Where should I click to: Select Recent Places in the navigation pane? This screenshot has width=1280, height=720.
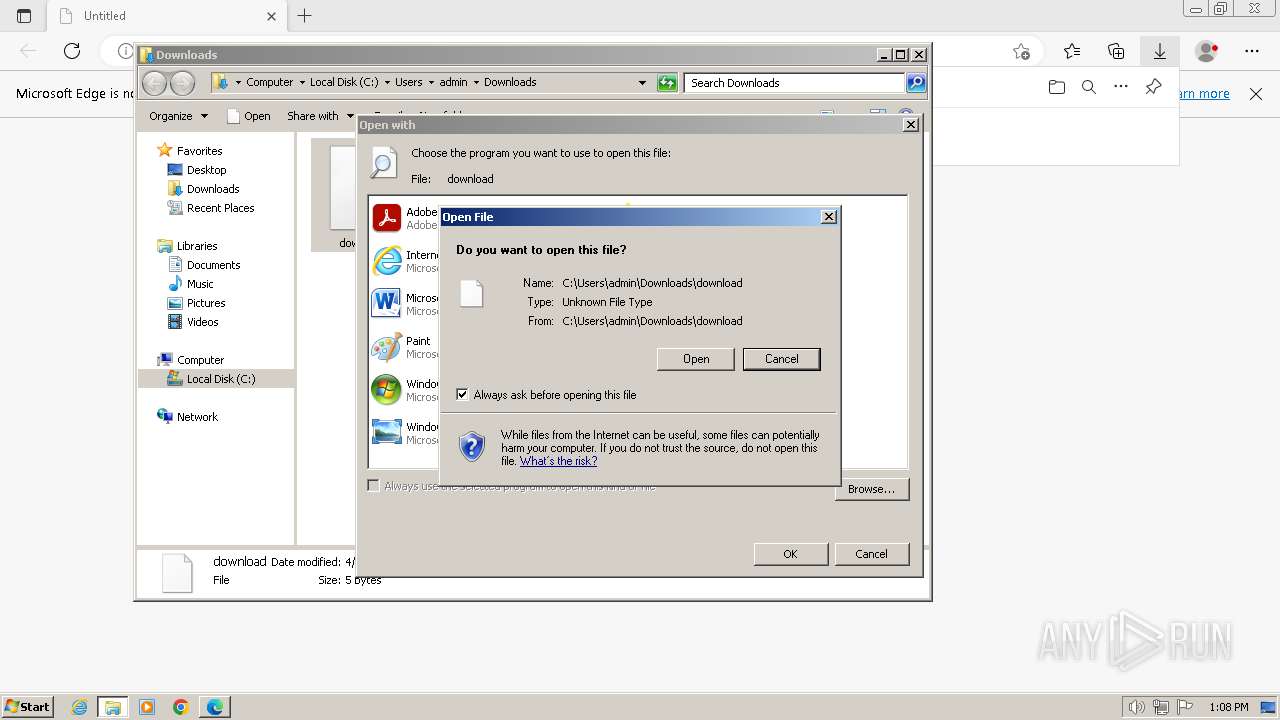(x=220, y=208)
